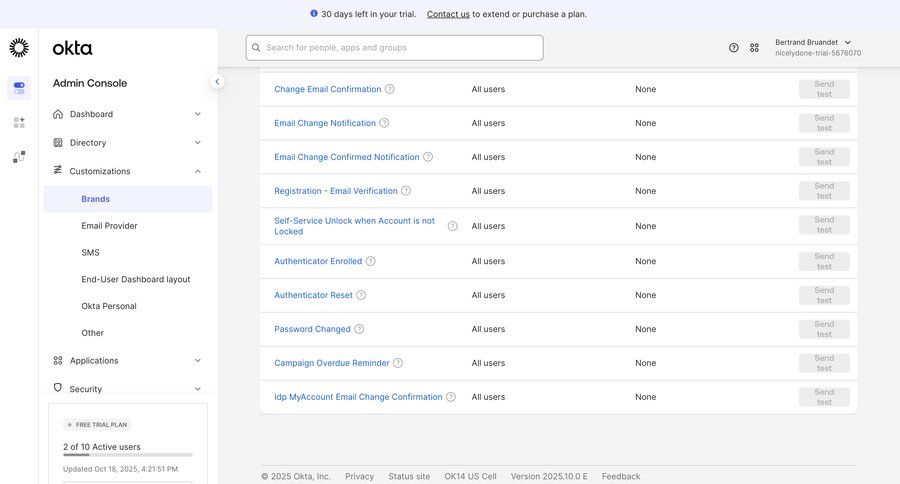Click help icon beside Authenticator Enrolled
900x484 pixels.
pos(370,261)
